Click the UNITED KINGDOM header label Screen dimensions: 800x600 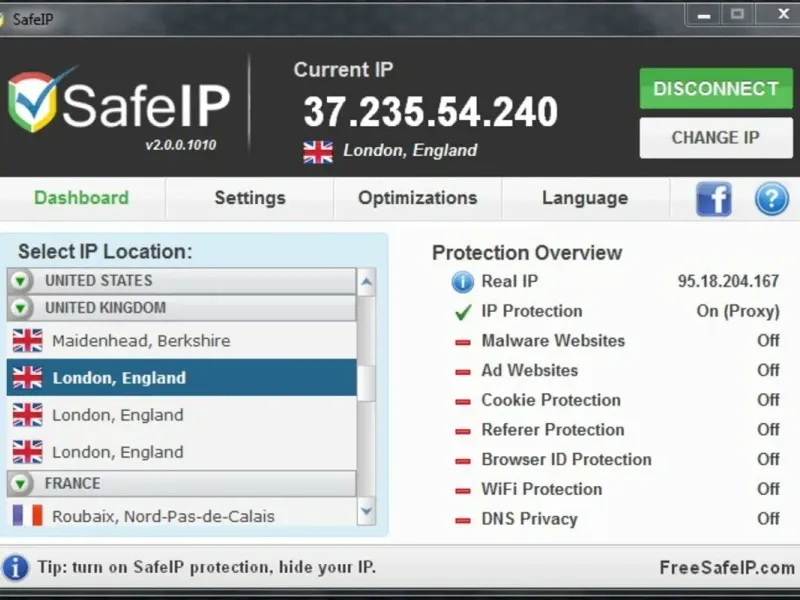(106, 308)
